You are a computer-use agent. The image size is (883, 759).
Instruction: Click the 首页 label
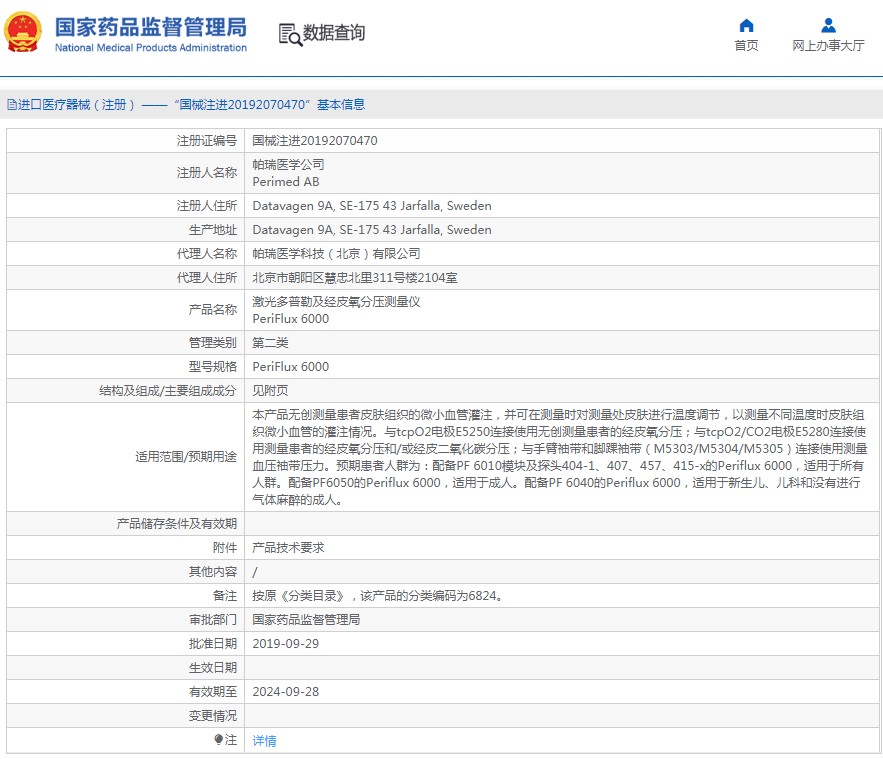point(746,46)
